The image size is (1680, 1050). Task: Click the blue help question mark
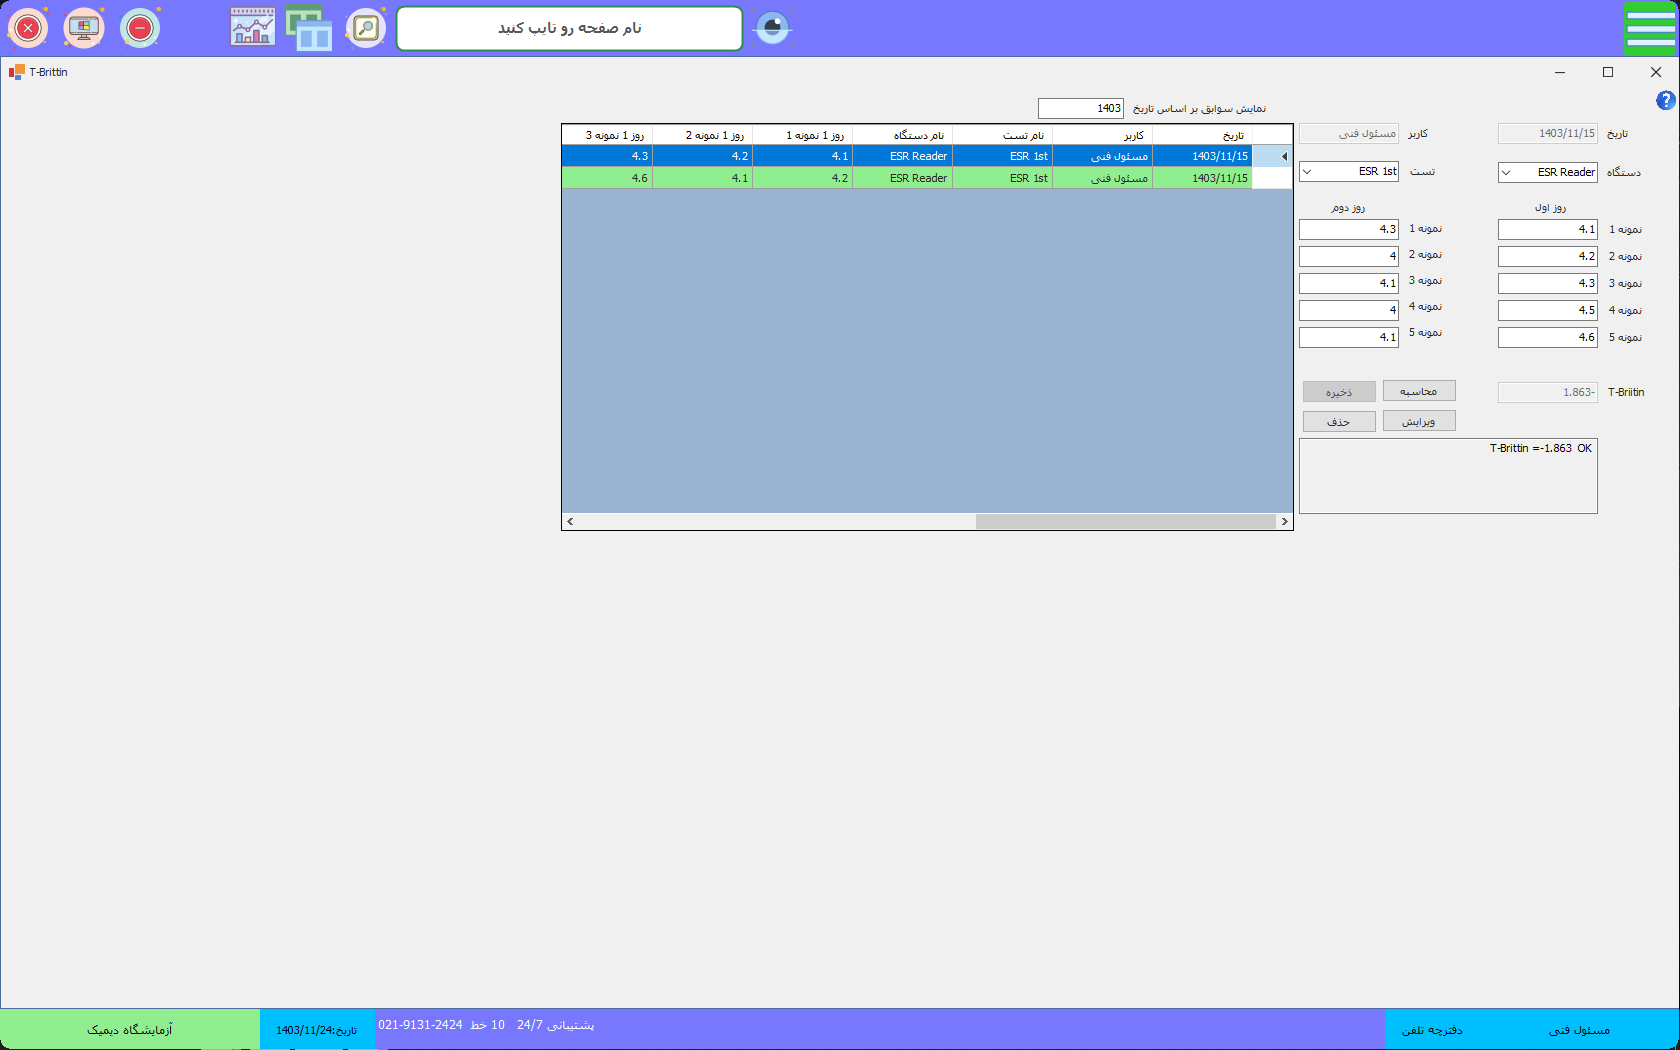coord(1665,100)
